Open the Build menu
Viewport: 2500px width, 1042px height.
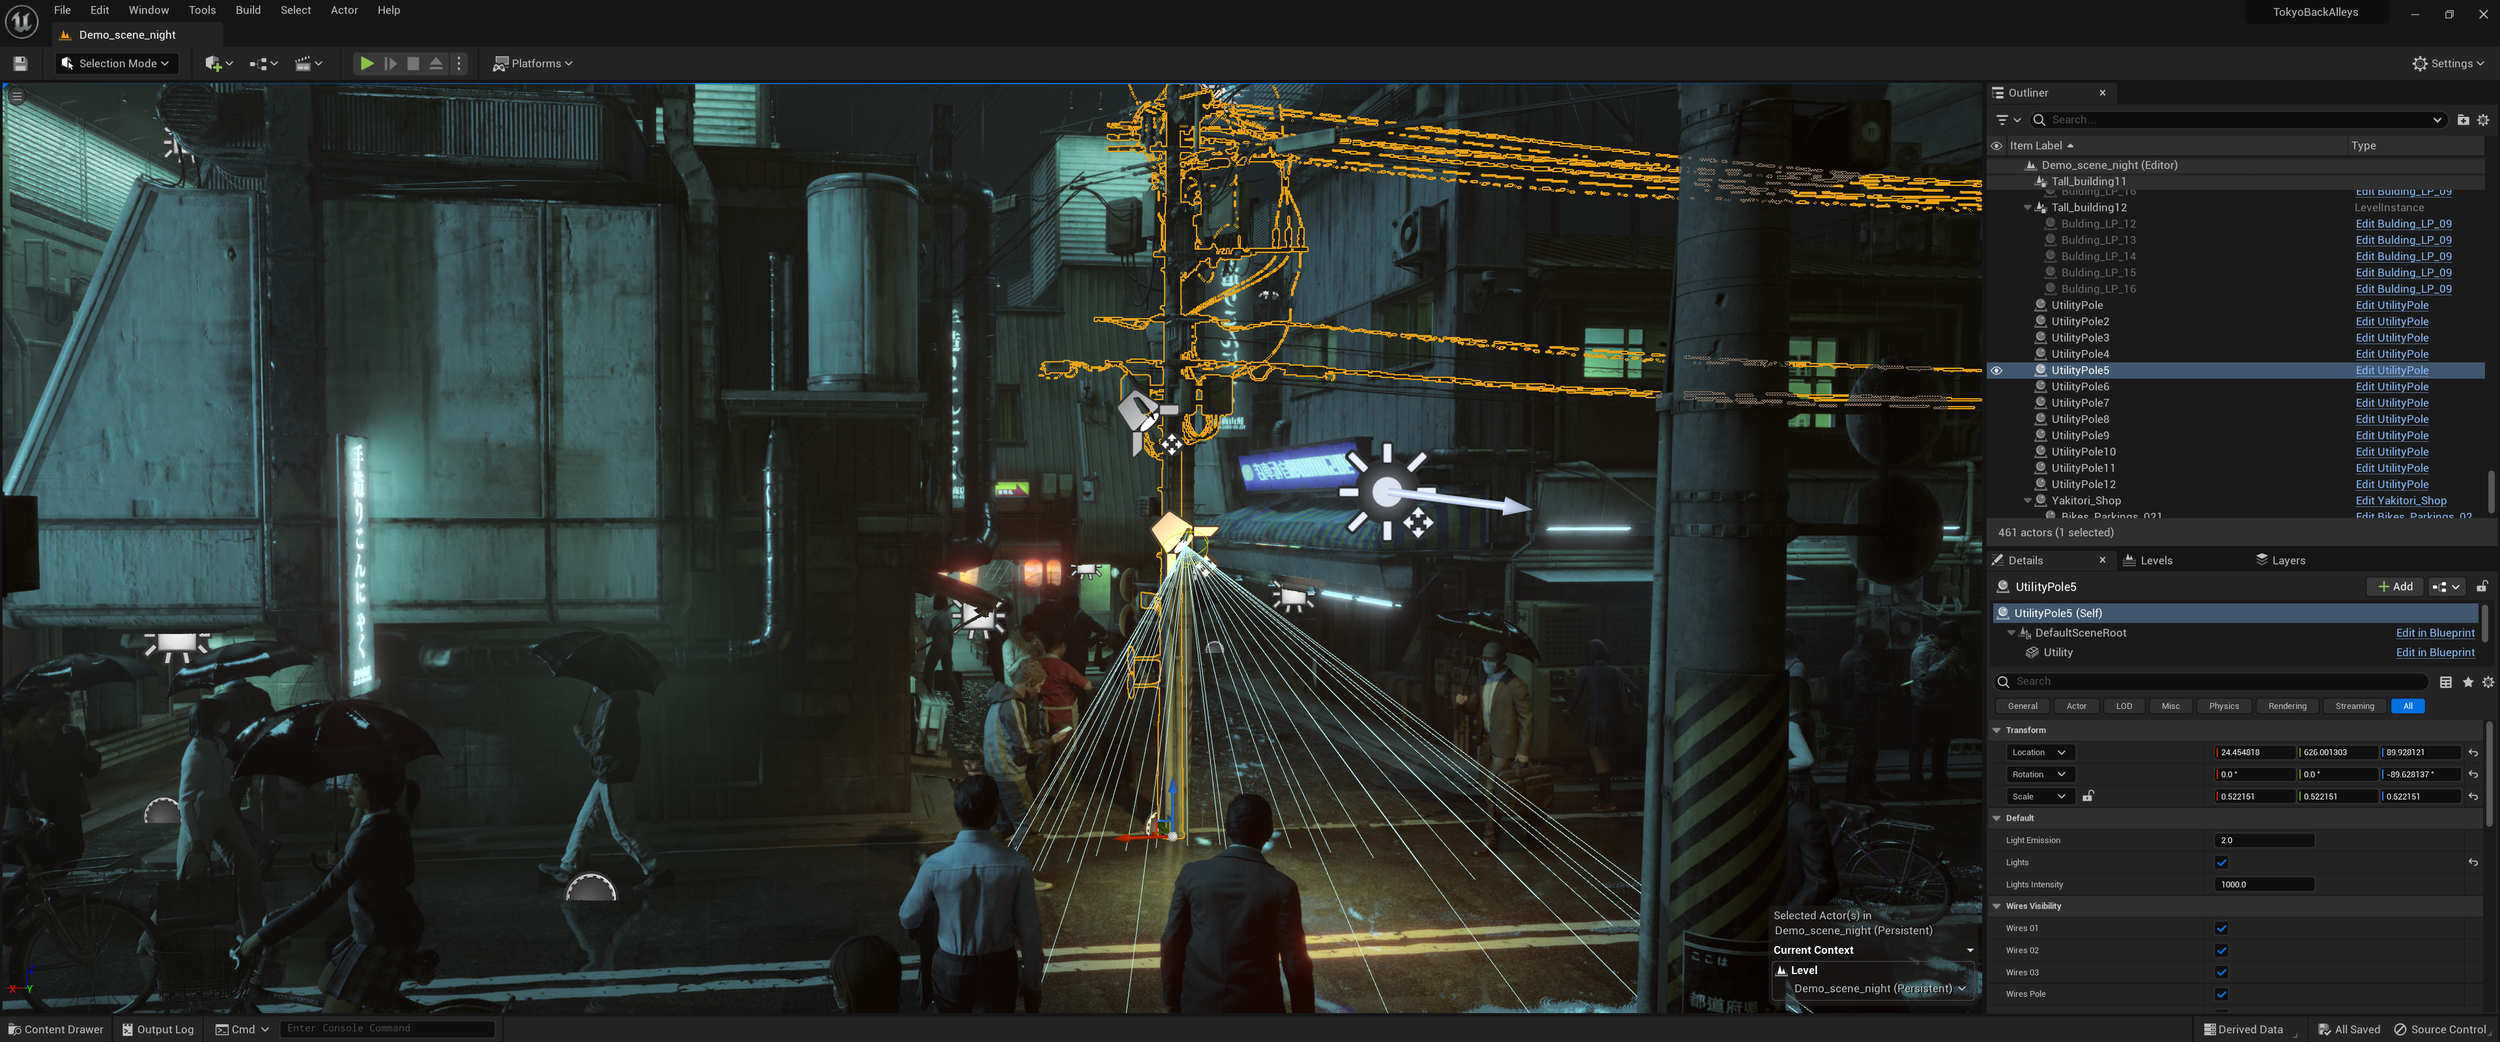coord(248,10)
